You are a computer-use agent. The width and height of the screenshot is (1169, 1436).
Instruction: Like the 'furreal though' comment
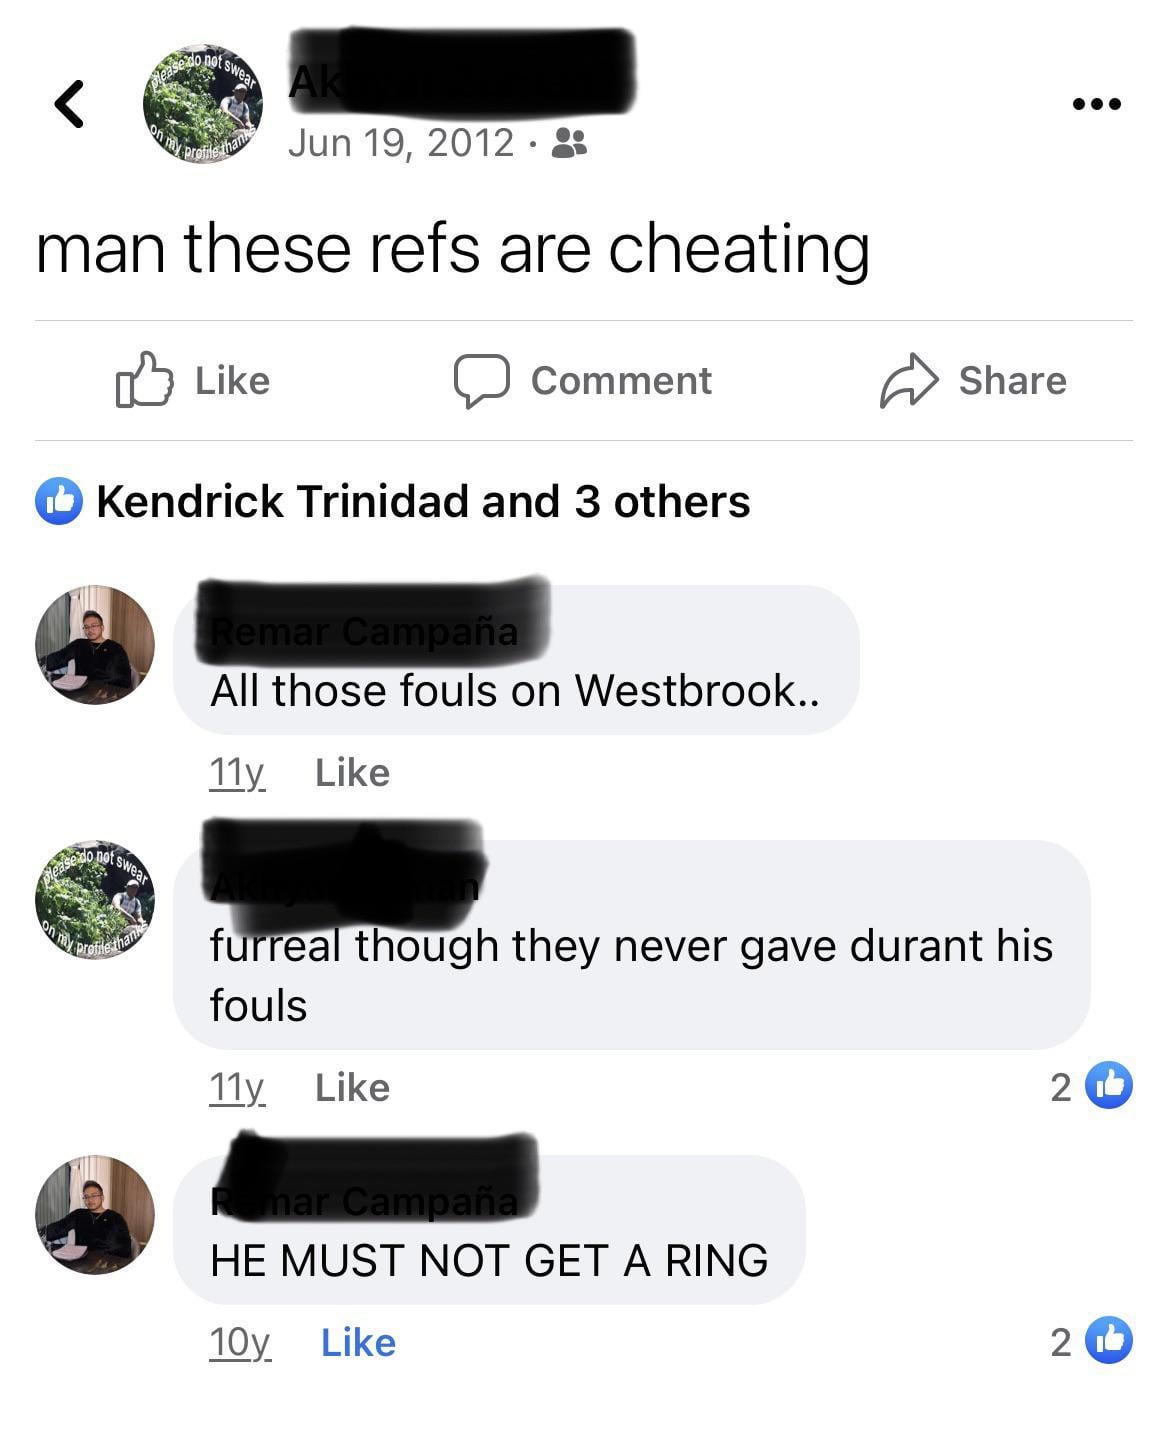pyautogui.click(x=352, y=1088)
